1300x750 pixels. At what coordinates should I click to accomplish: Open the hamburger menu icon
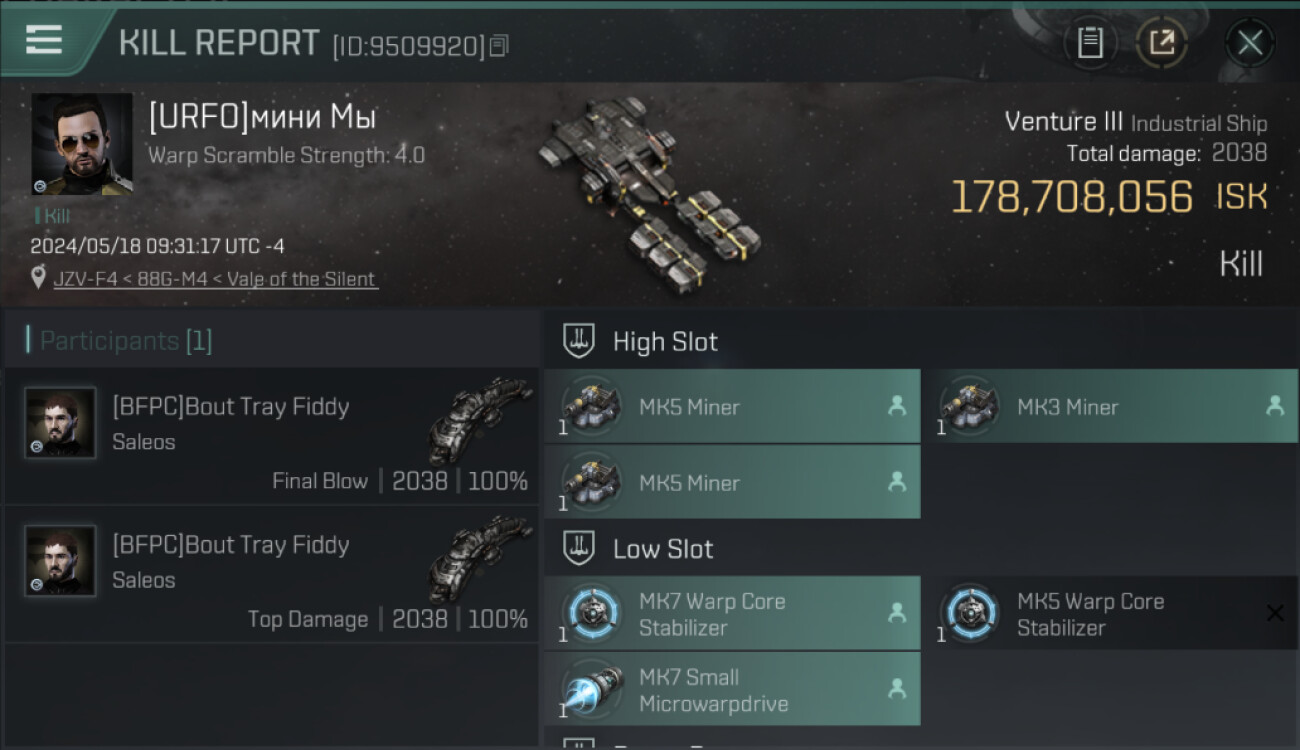tap(43, 41)
